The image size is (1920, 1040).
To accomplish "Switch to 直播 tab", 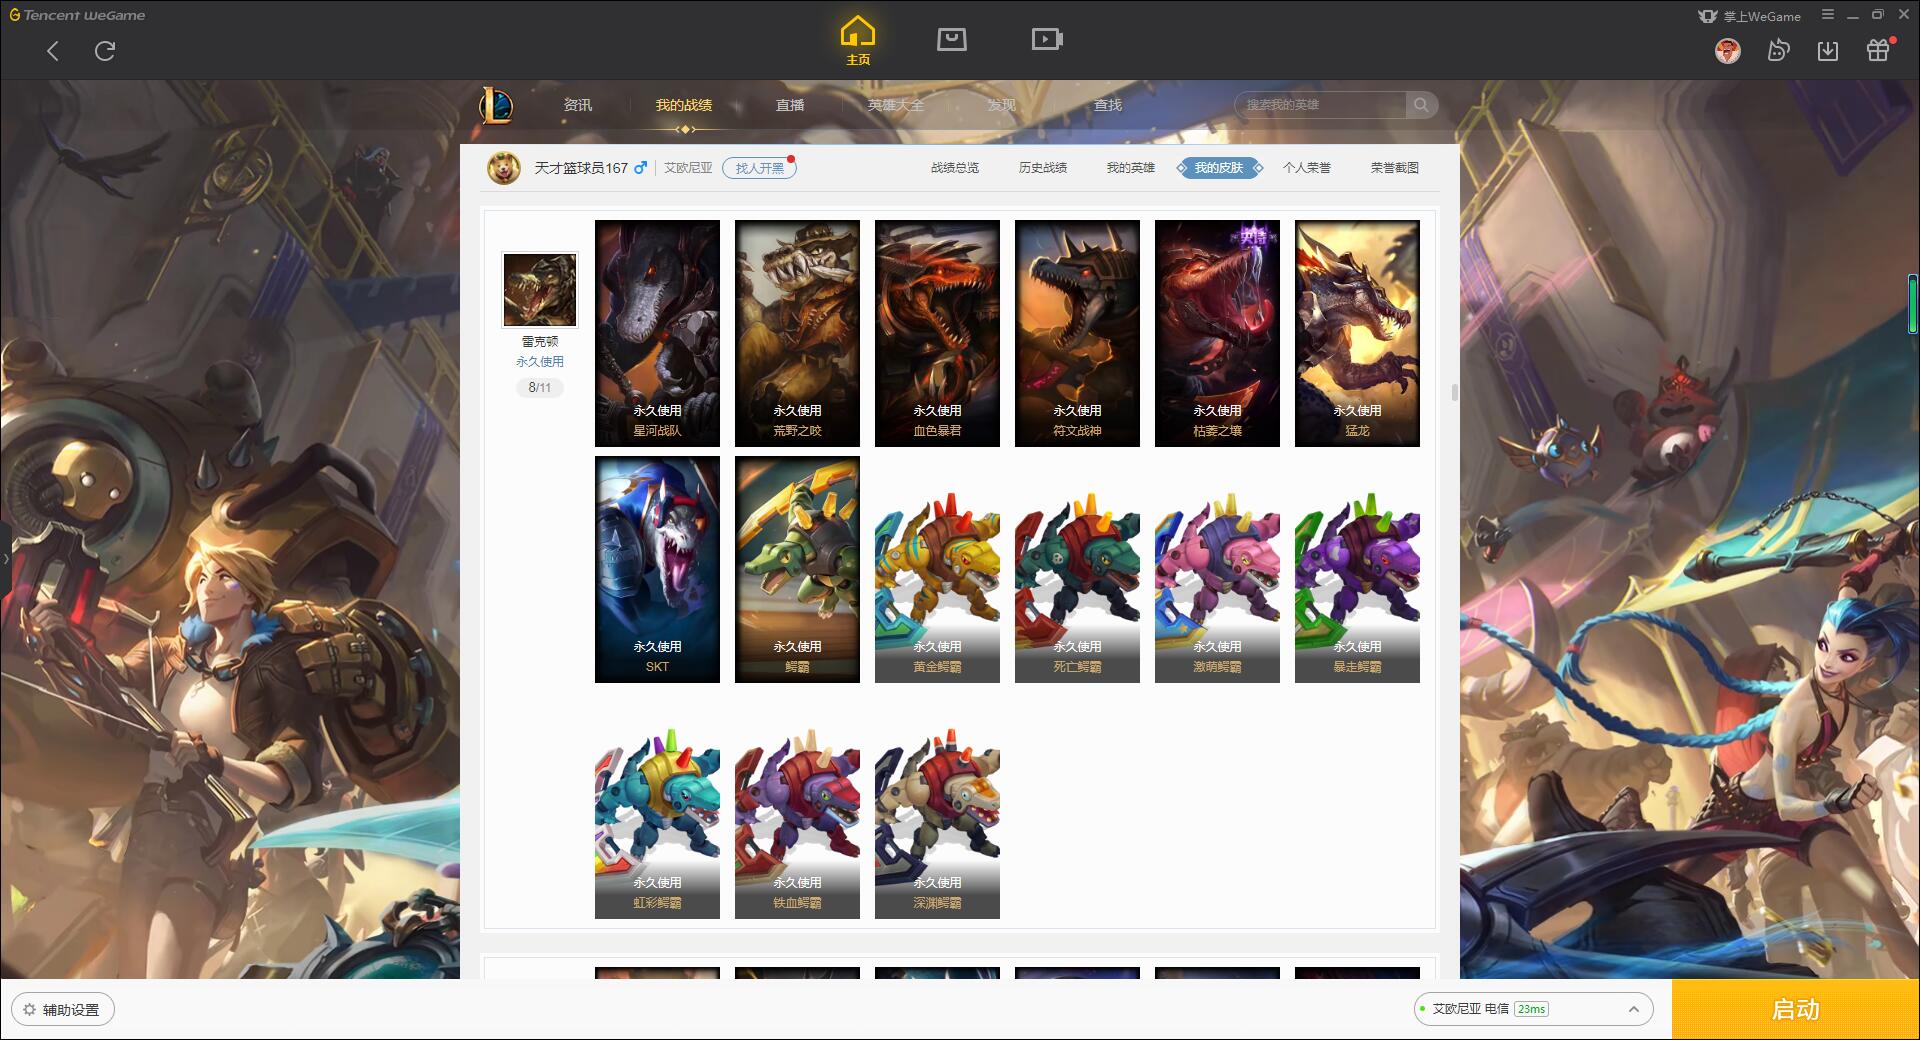I will [790, 105].
